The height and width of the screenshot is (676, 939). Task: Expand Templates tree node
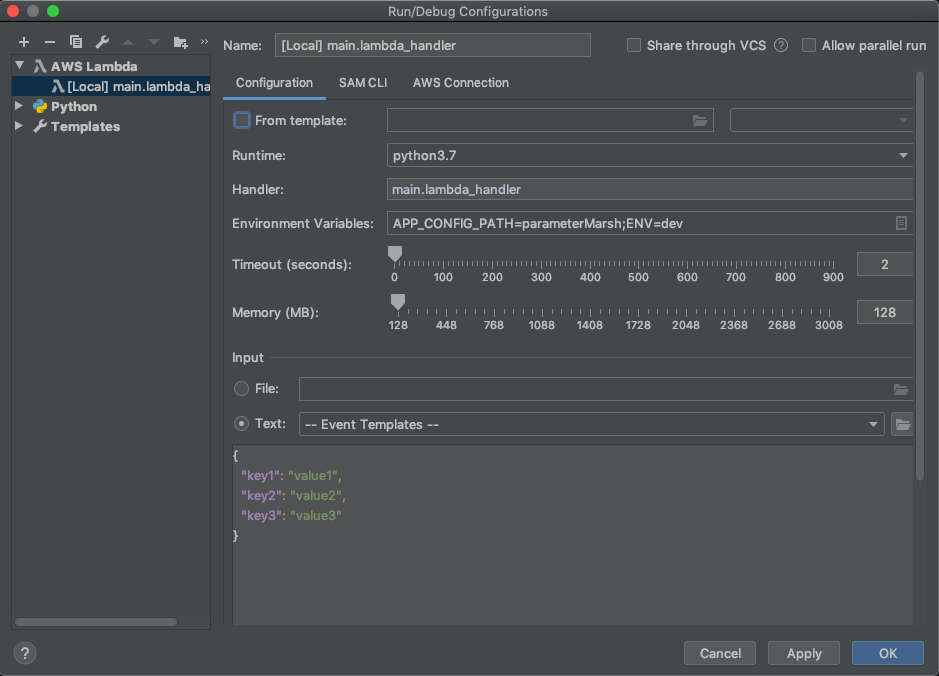19,126
